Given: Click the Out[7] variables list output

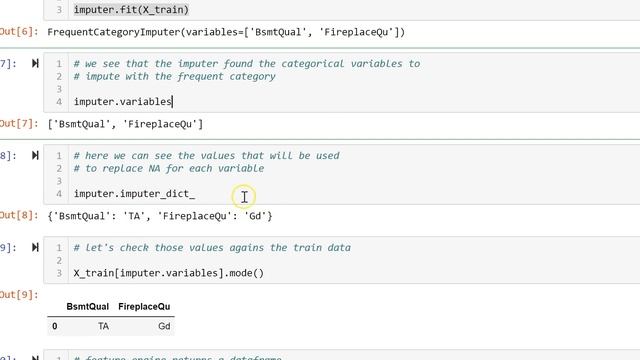Looking at the screenshot, I should [125, 124].
